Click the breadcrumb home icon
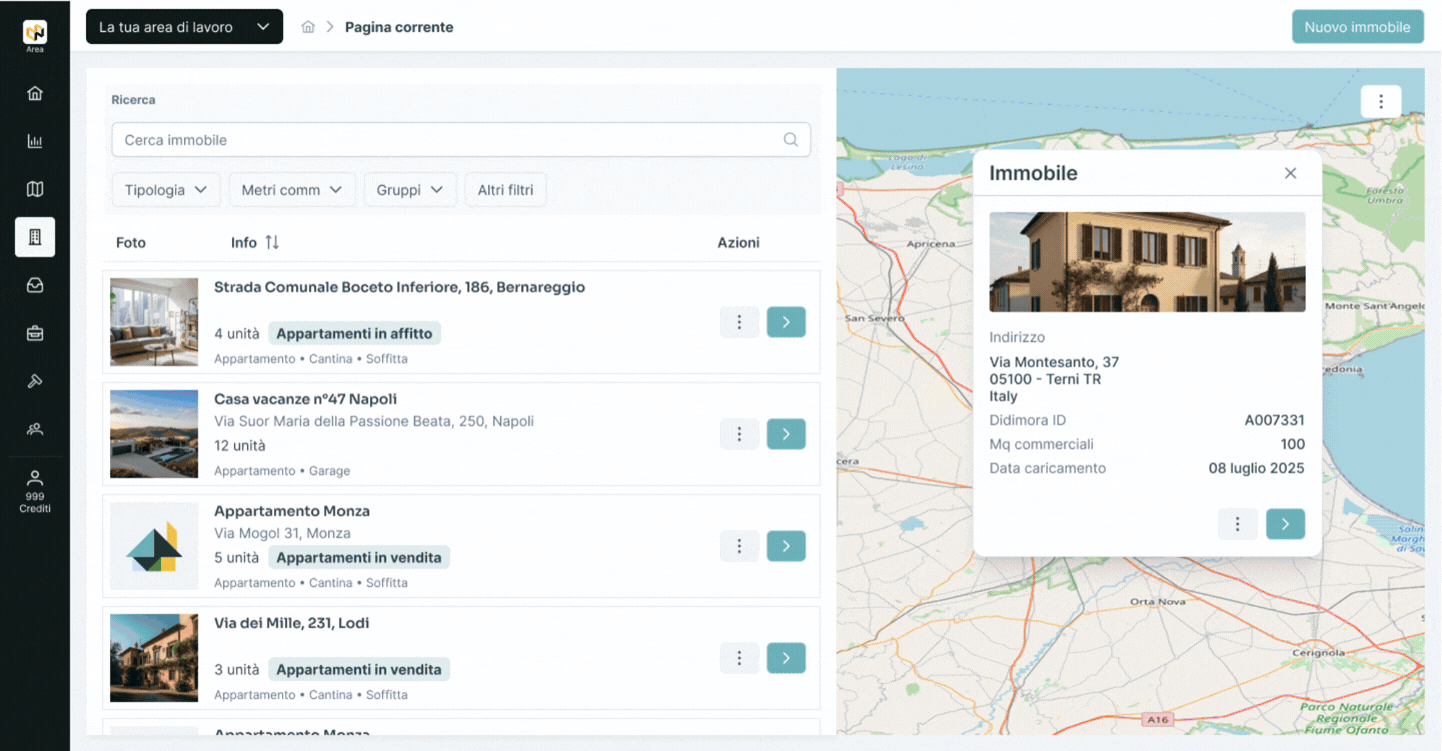The width and height of the screenshot is (1442, 751). coord(308,27)
